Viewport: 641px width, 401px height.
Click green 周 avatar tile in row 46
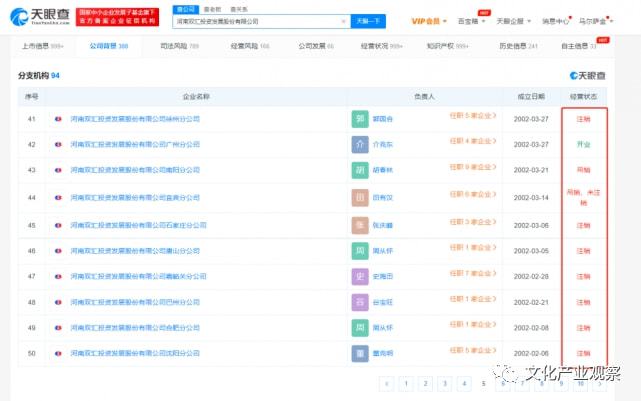pyautogui.click(x=360, y=251)
